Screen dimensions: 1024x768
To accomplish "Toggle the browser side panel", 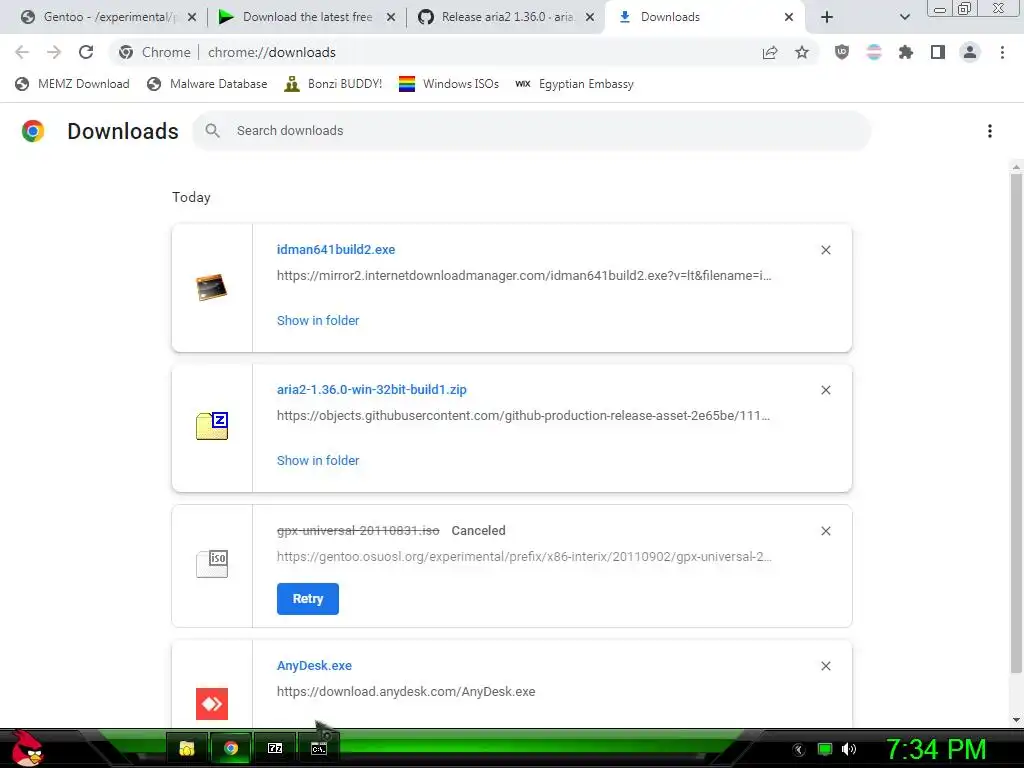I will [x=938, y=52].
